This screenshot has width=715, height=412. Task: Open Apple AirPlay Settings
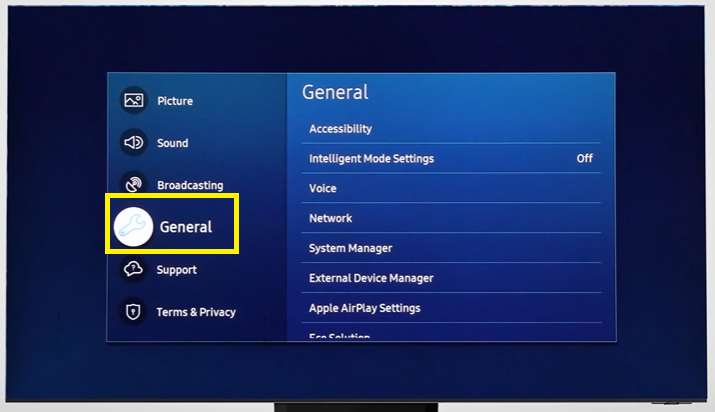tap(451, 308)
